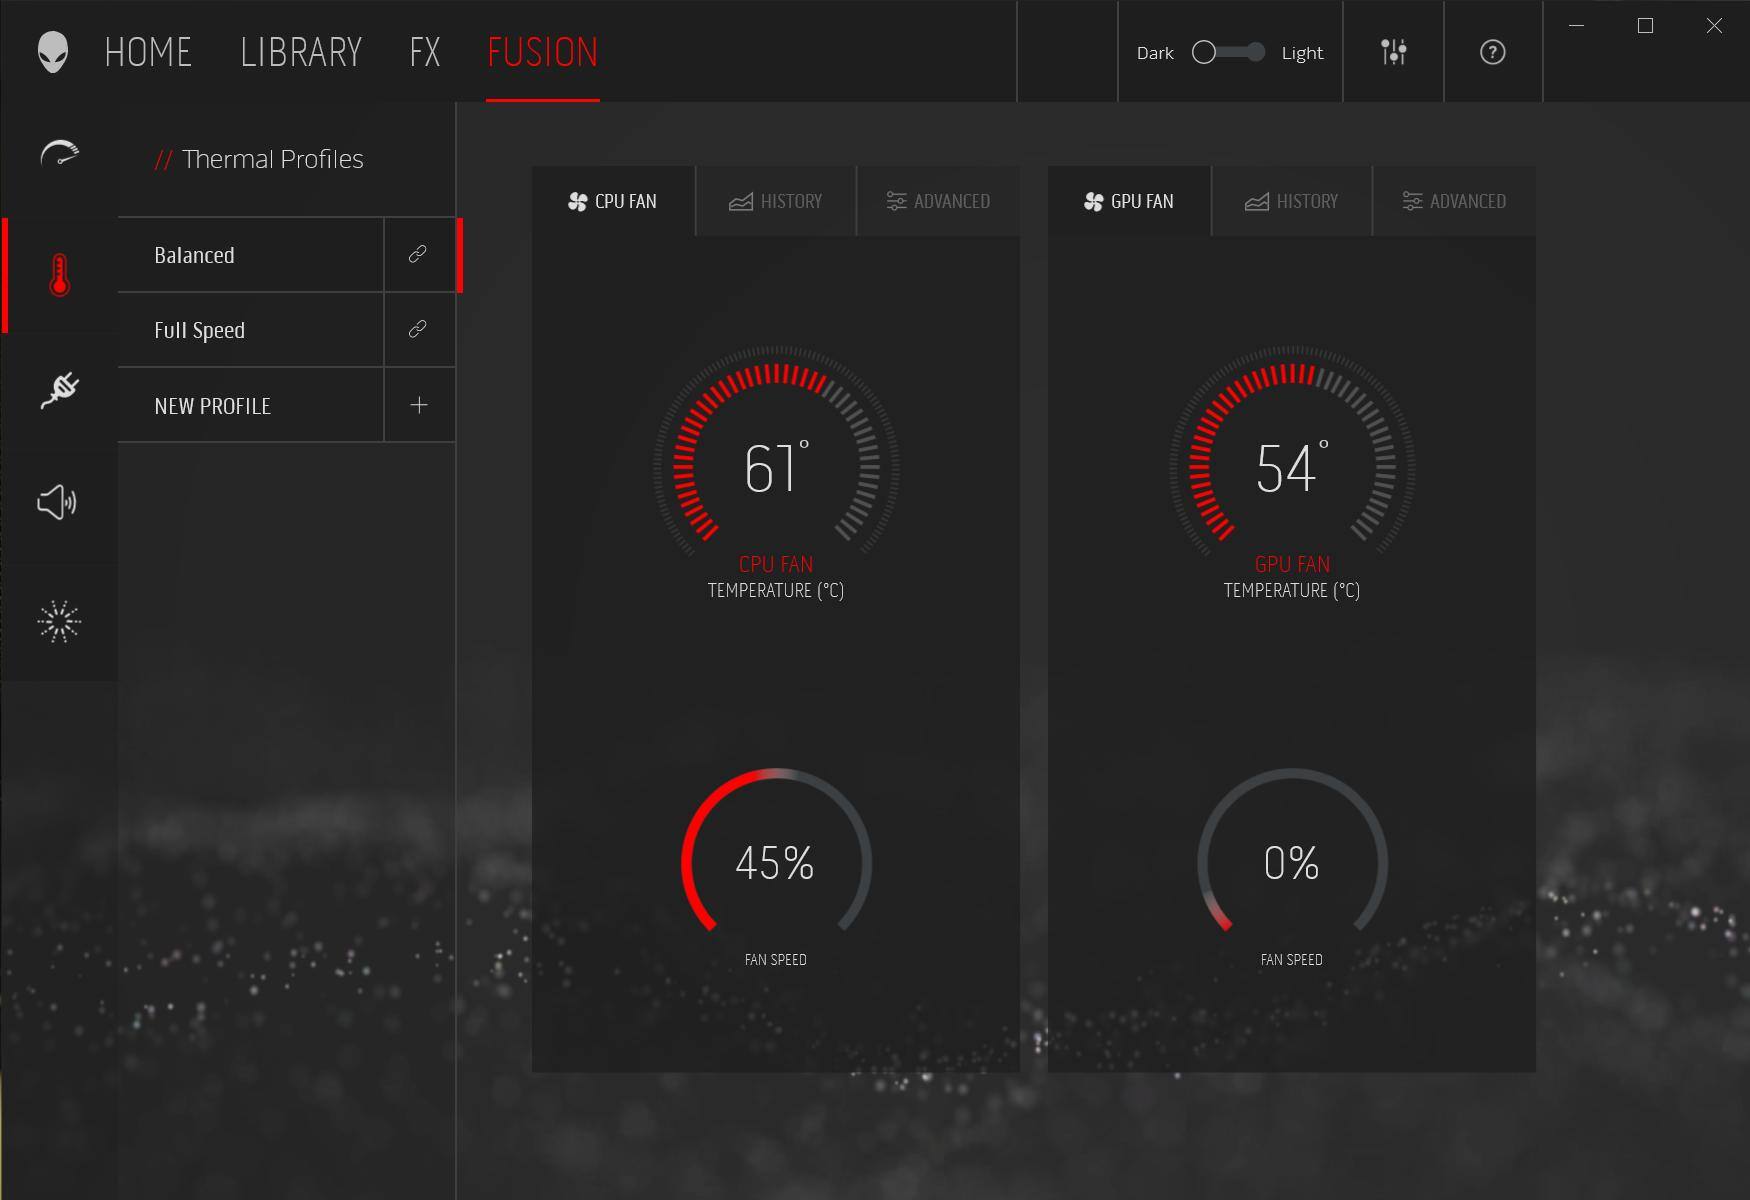
Task: Add a profile with the plus button
Action: [x=419, y=405]
